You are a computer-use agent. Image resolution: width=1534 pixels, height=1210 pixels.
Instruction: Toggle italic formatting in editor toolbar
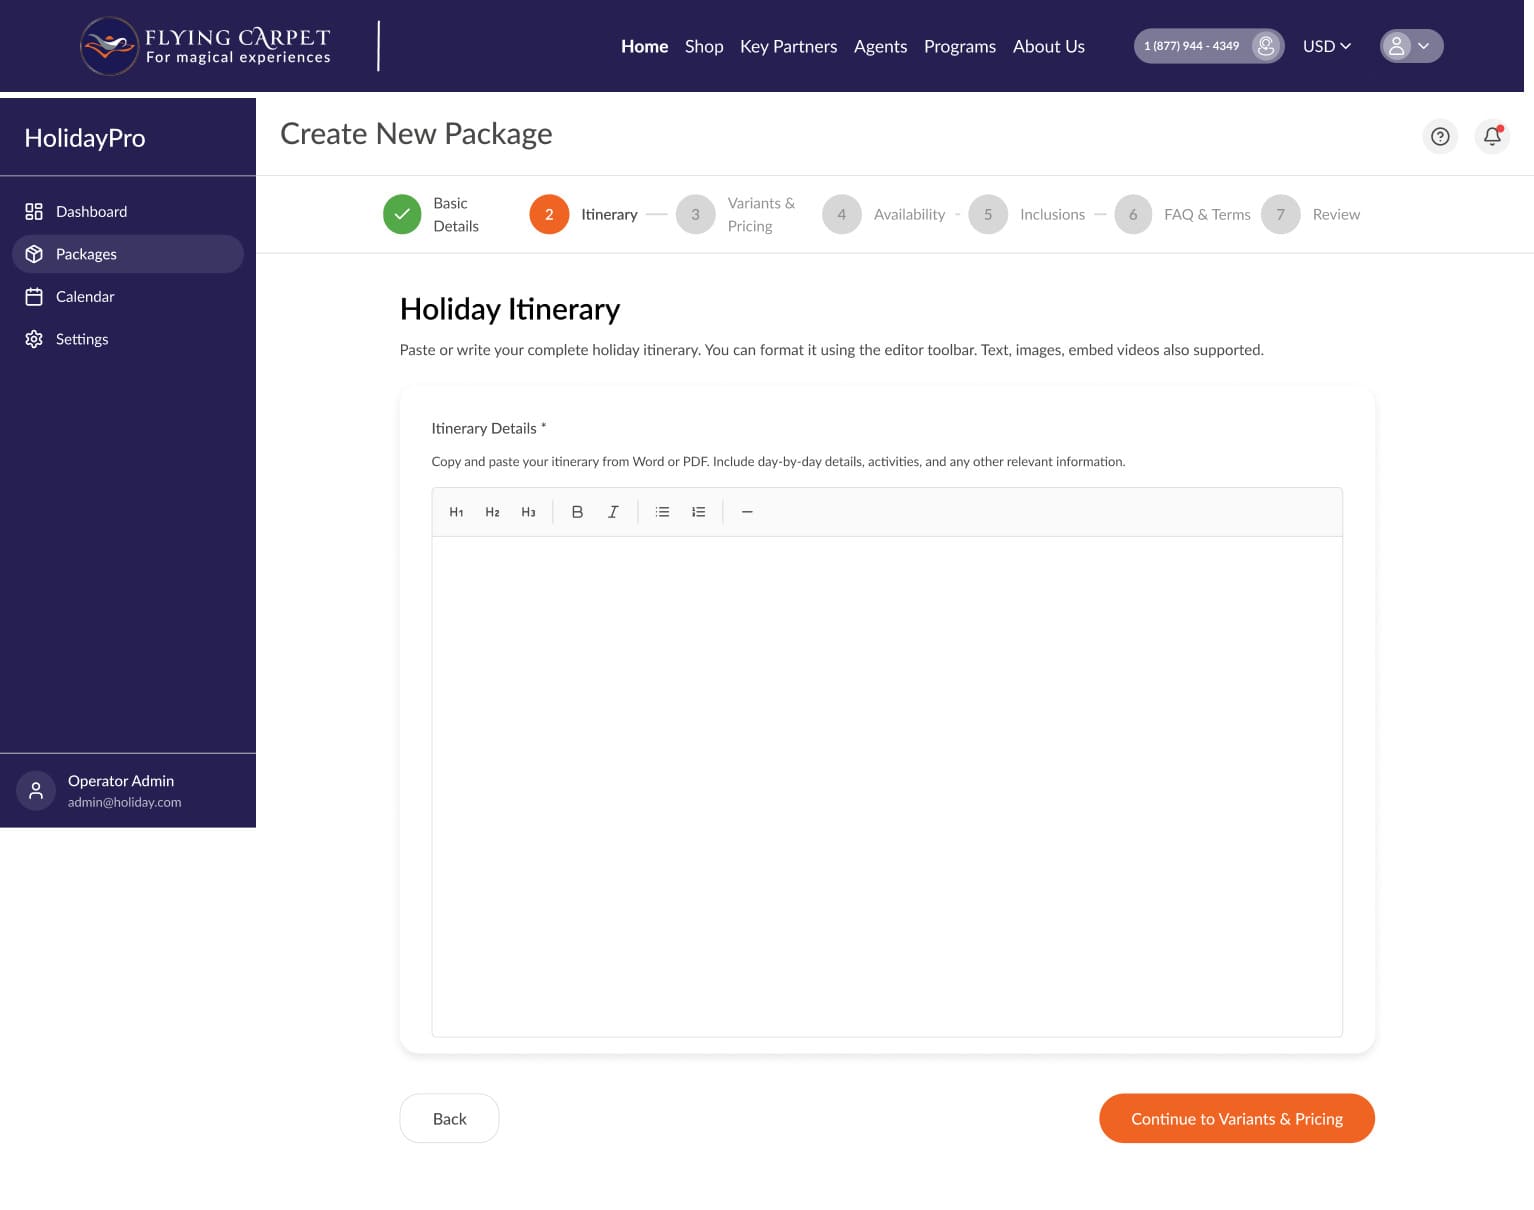coord(613,512)
